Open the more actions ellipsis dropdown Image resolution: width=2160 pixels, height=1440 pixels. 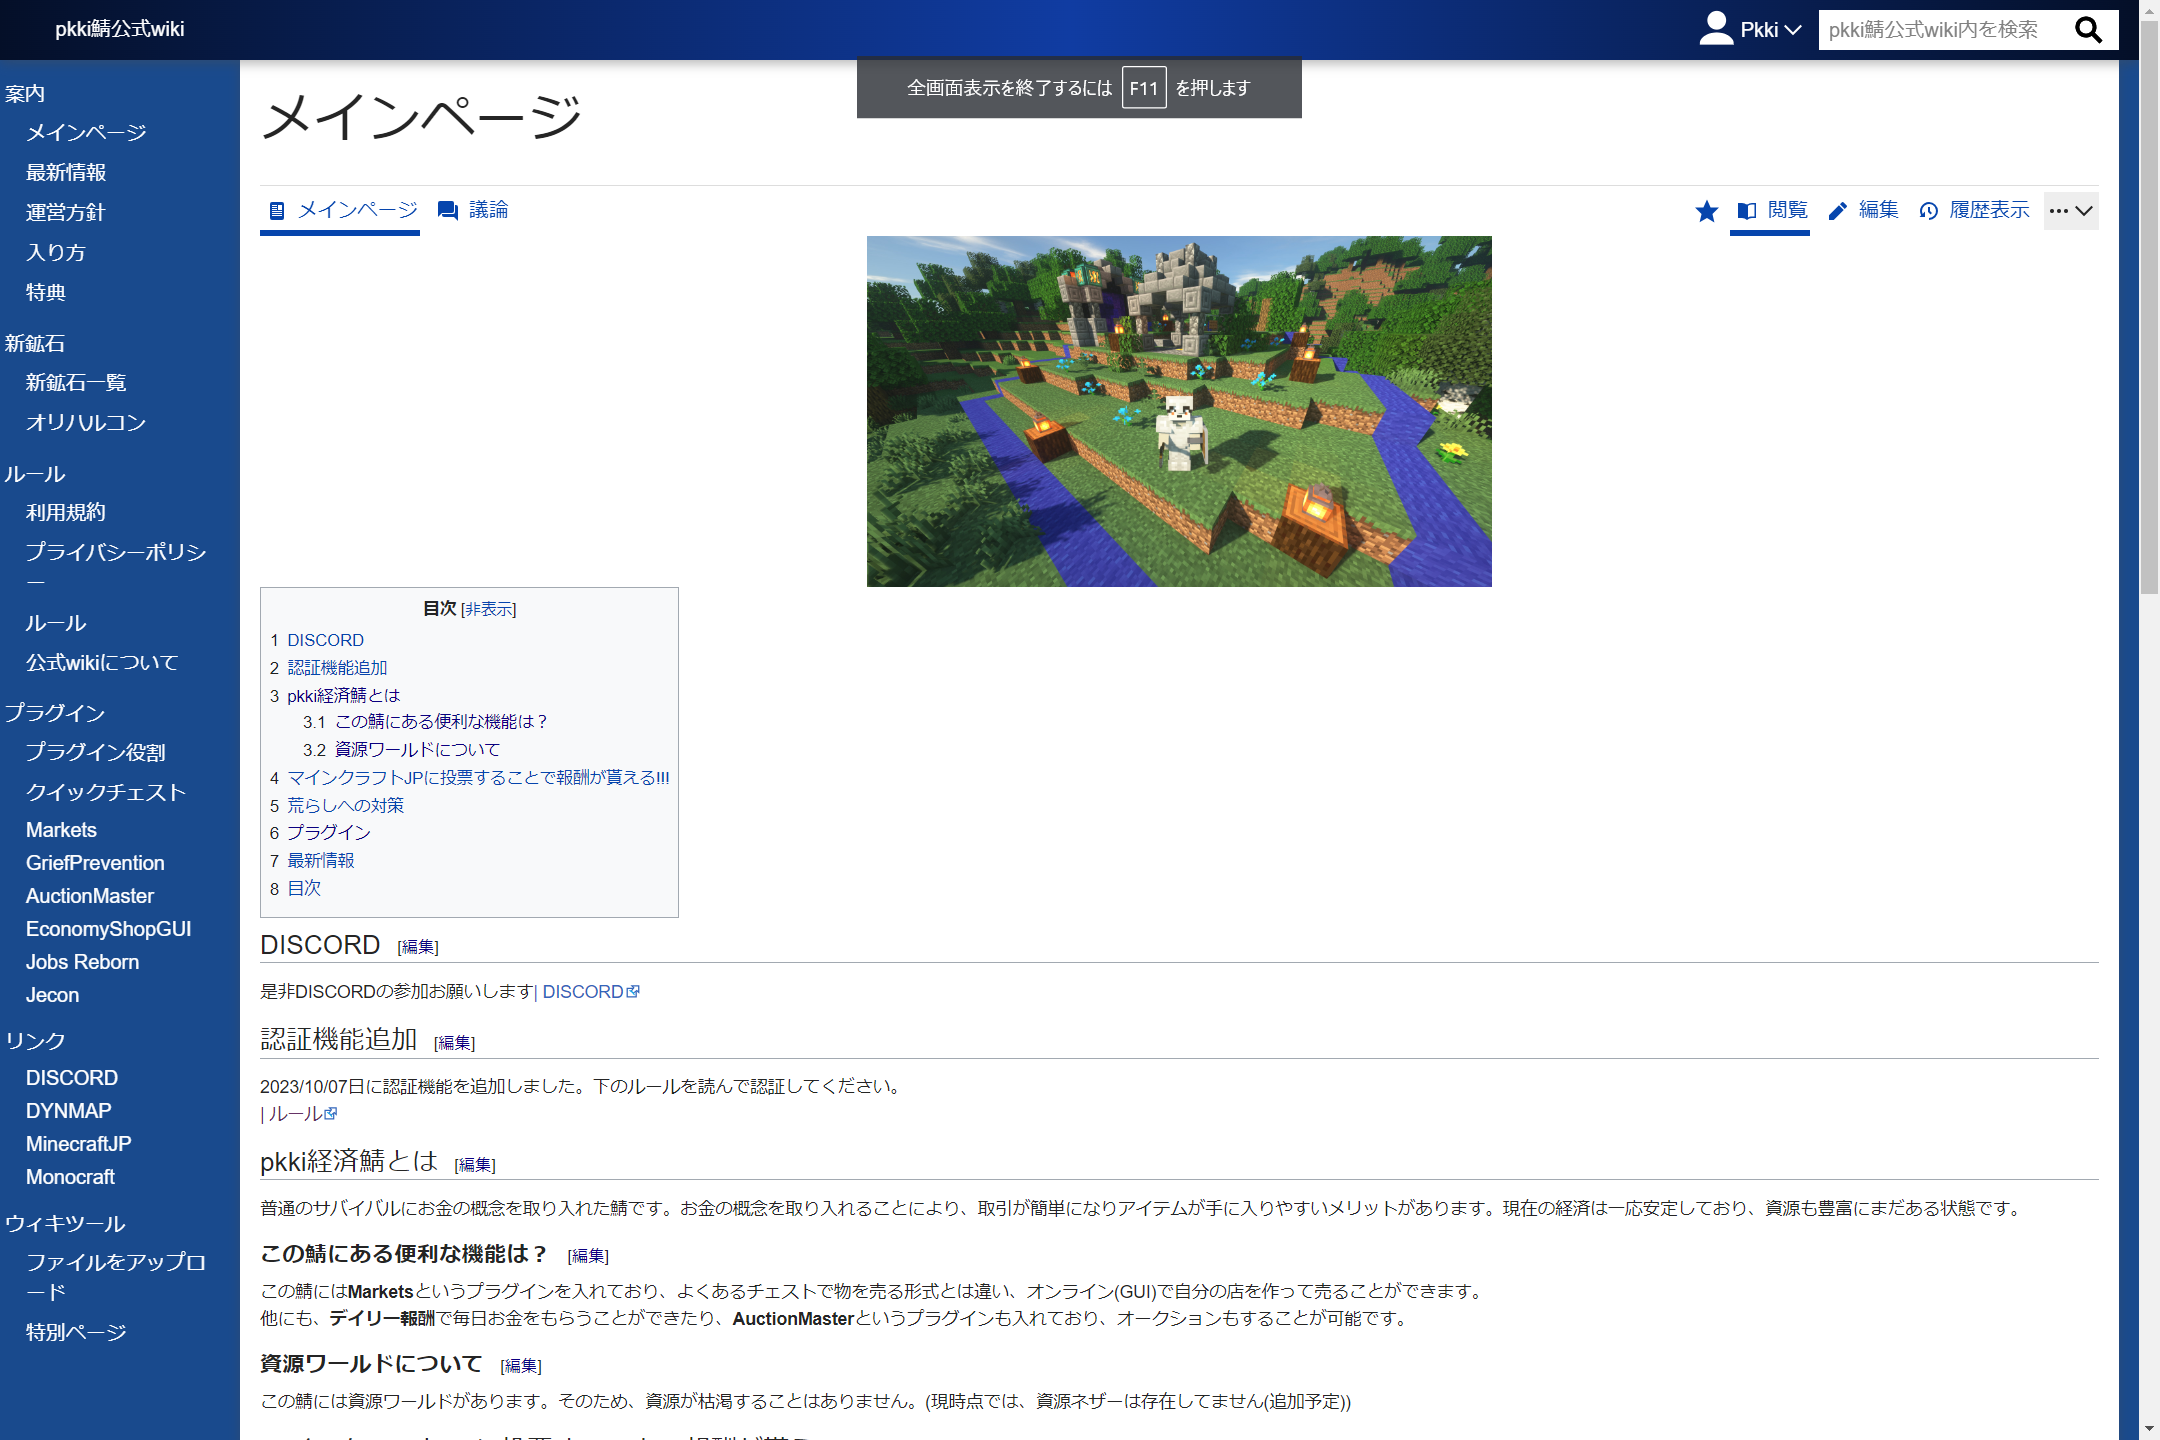coord(2071,211)
